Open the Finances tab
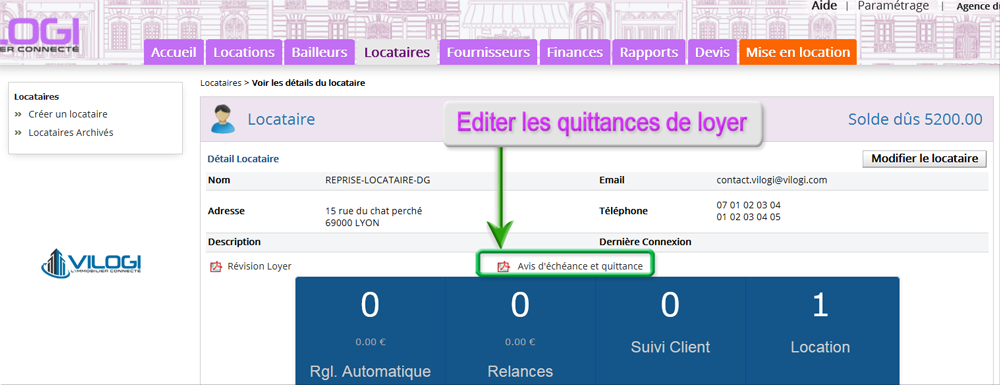 point(575,52)
